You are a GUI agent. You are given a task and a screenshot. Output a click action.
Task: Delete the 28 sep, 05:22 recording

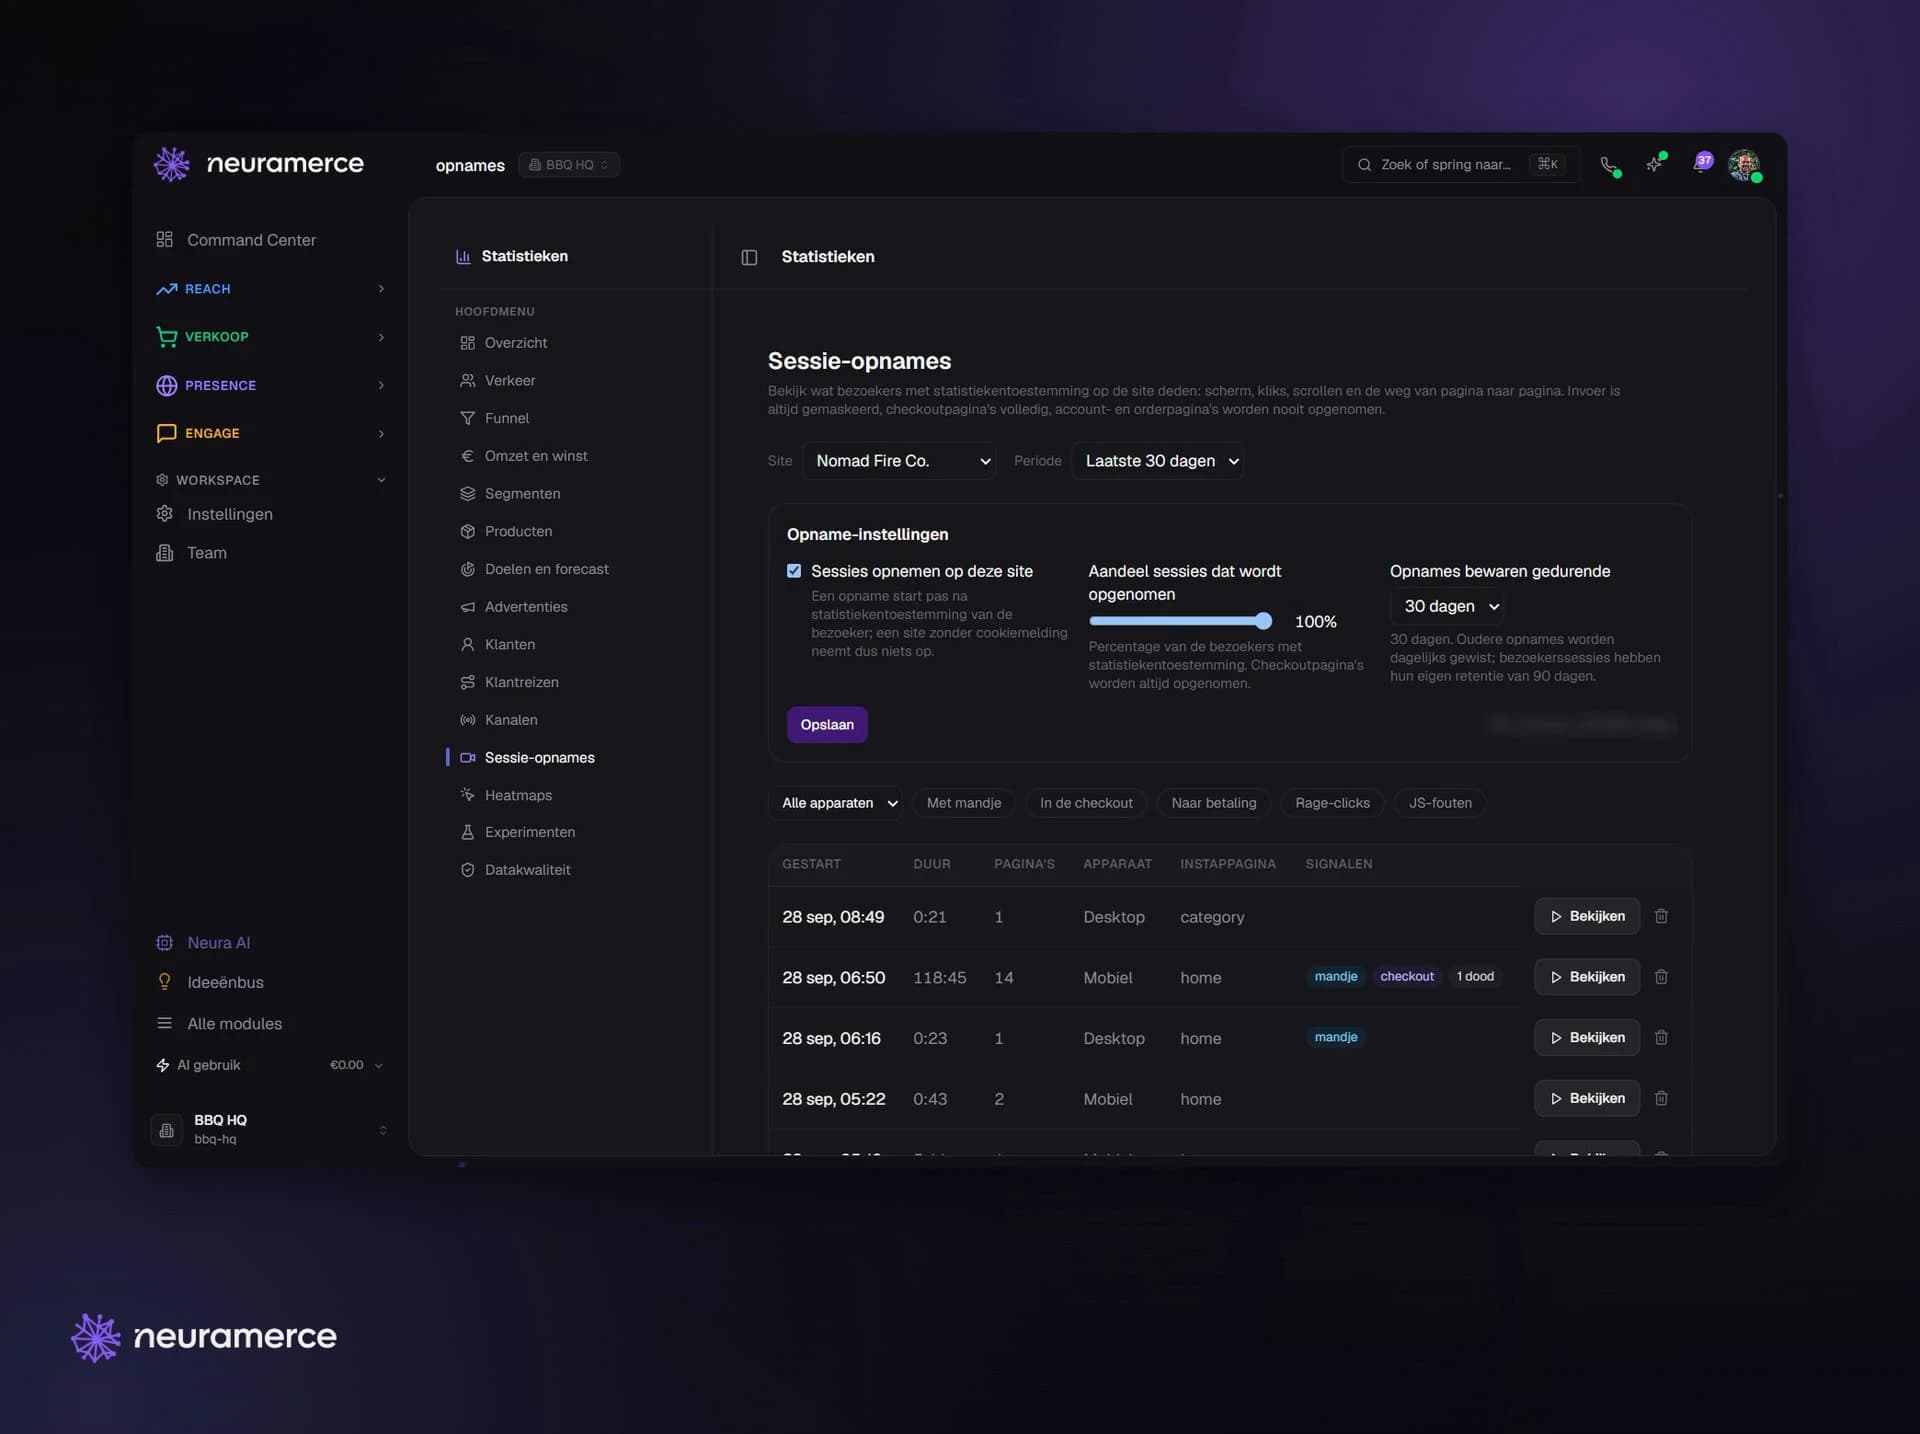pos(1661,1098)
